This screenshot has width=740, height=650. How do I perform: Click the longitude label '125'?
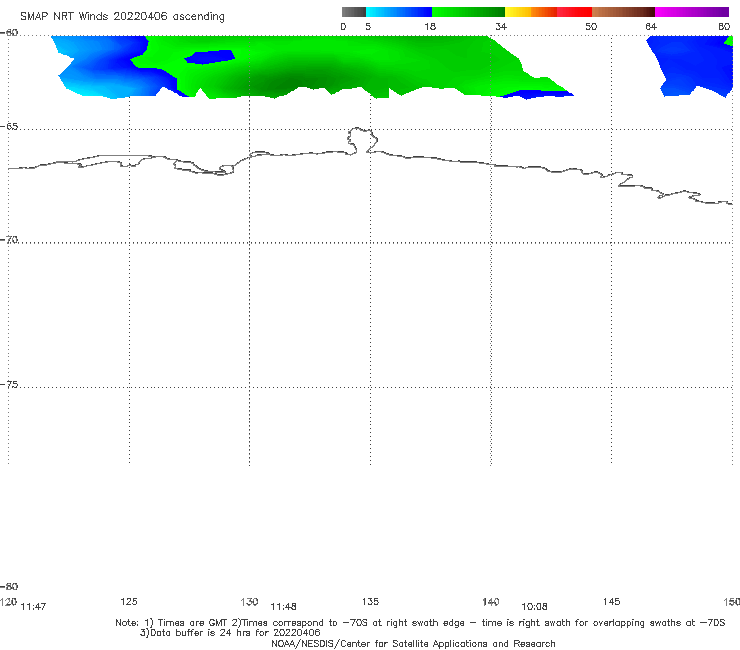pyautogui.click(x=129, y=601)
